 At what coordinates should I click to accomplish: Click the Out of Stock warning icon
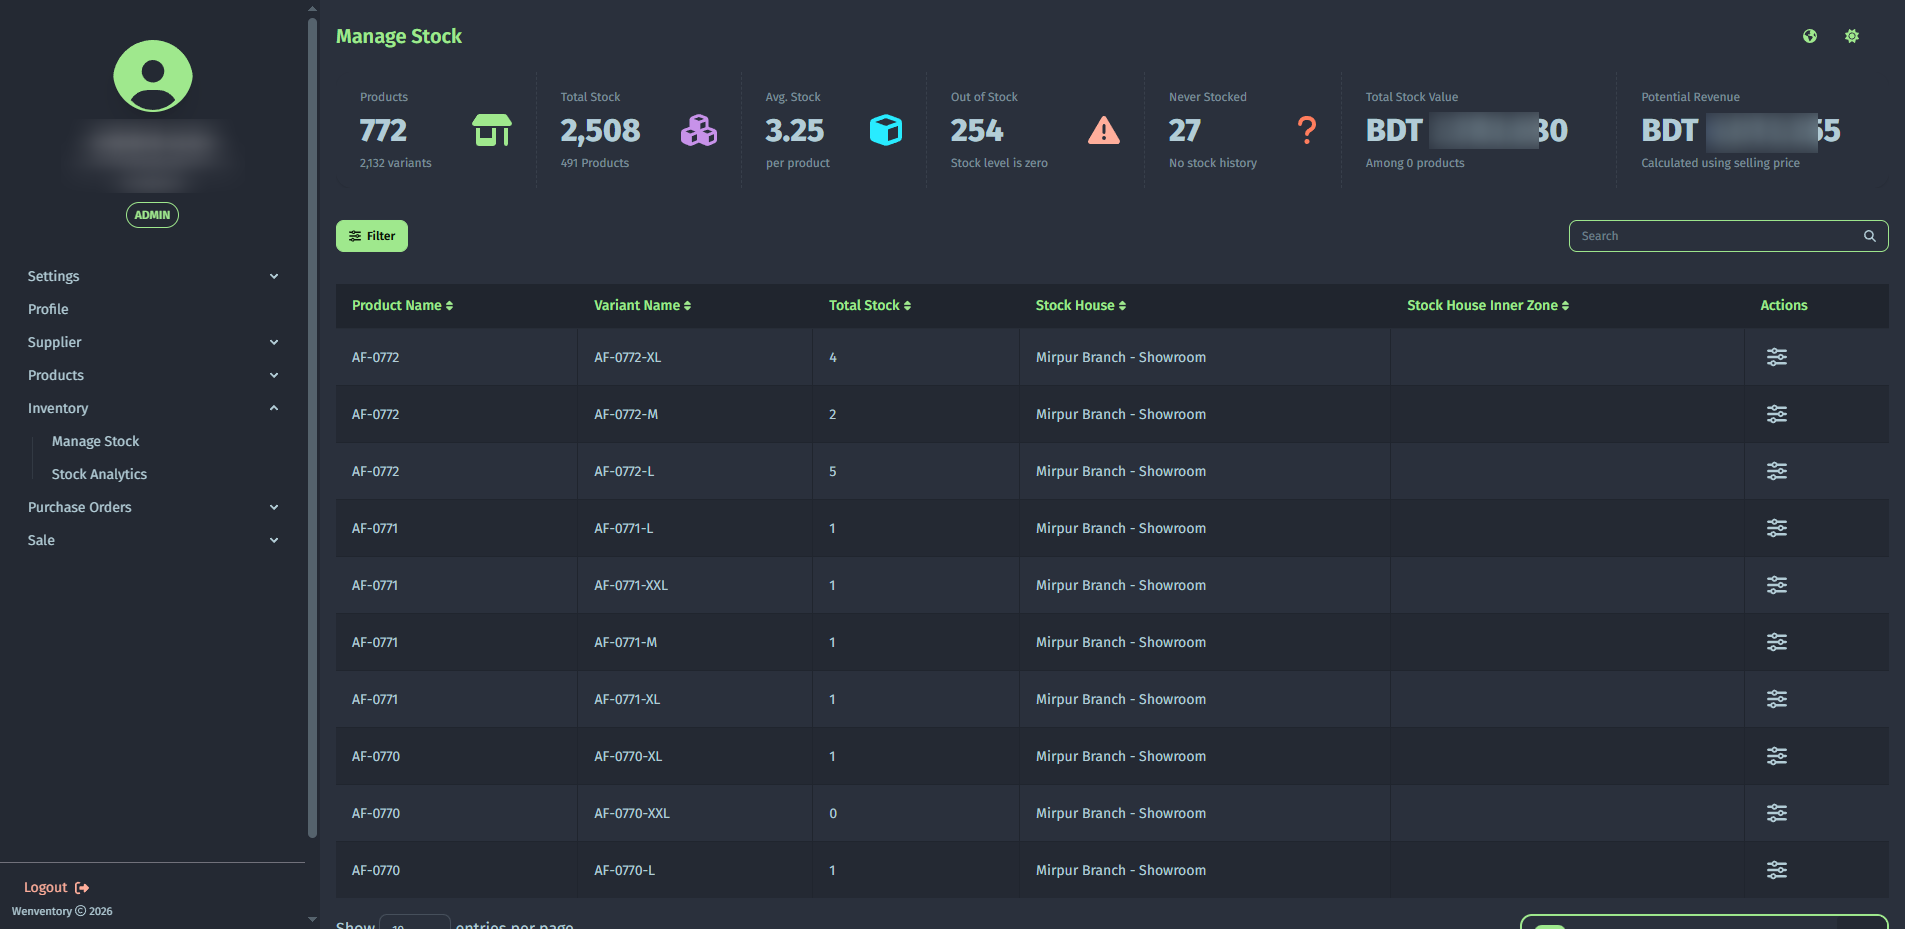tap(1103, 130)
